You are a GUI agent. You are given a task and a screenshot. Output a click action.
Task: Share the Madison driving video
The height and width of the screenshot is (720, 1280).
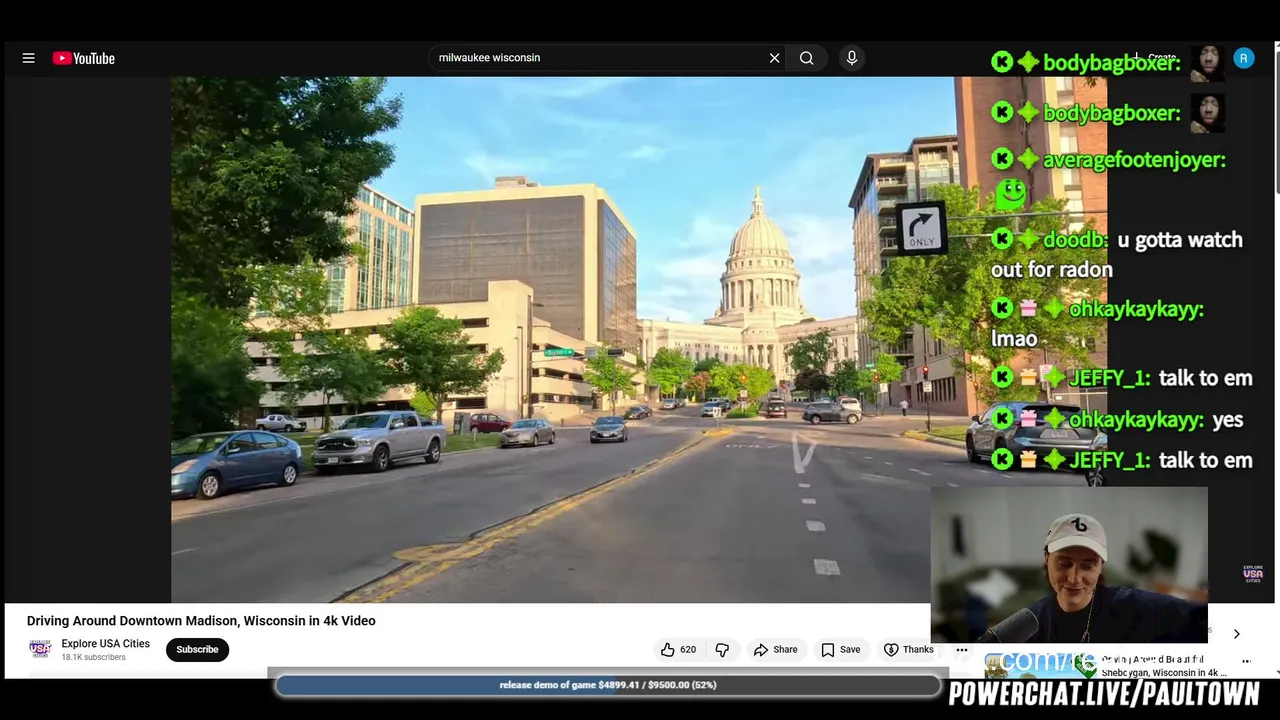775,650
